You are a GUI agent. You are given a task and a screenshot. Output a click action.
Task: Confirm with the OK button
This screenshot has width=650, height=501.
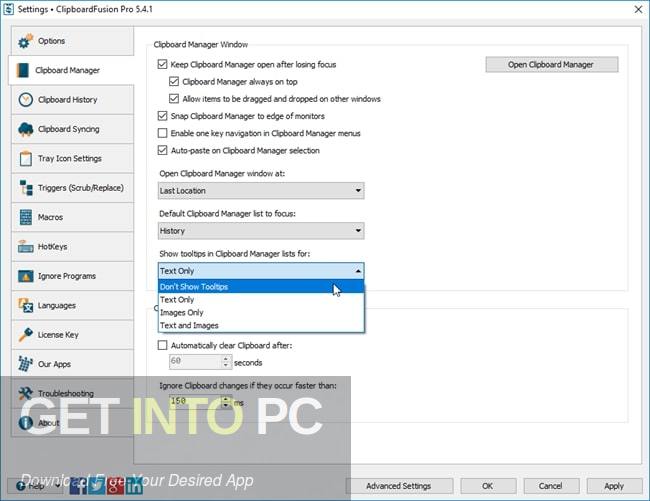coord(488,486)
